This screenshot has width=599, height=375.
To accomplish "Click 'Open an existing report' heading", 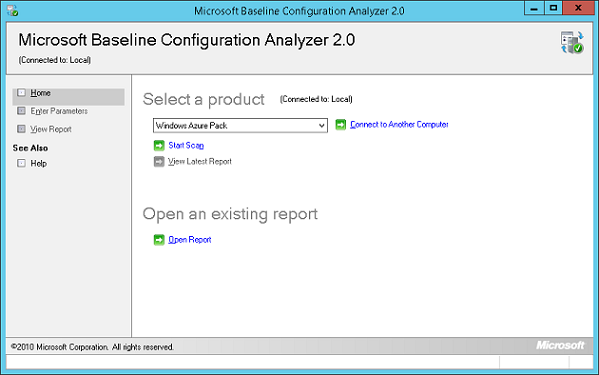I will pos(230,214).
